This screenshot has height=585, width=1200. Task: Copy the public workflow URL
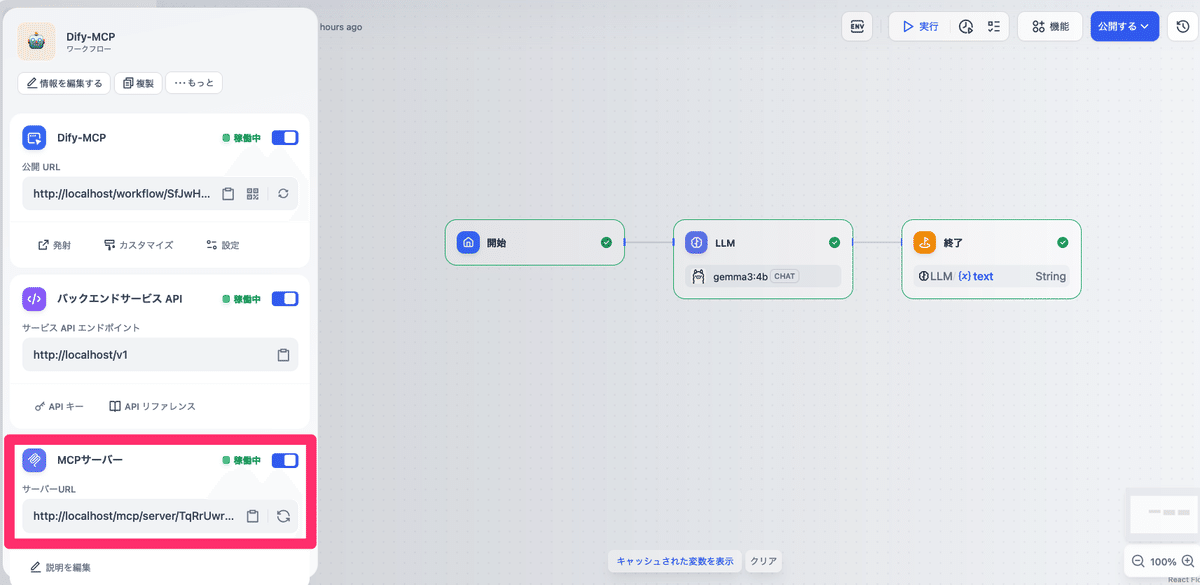[x=228, y=194]
